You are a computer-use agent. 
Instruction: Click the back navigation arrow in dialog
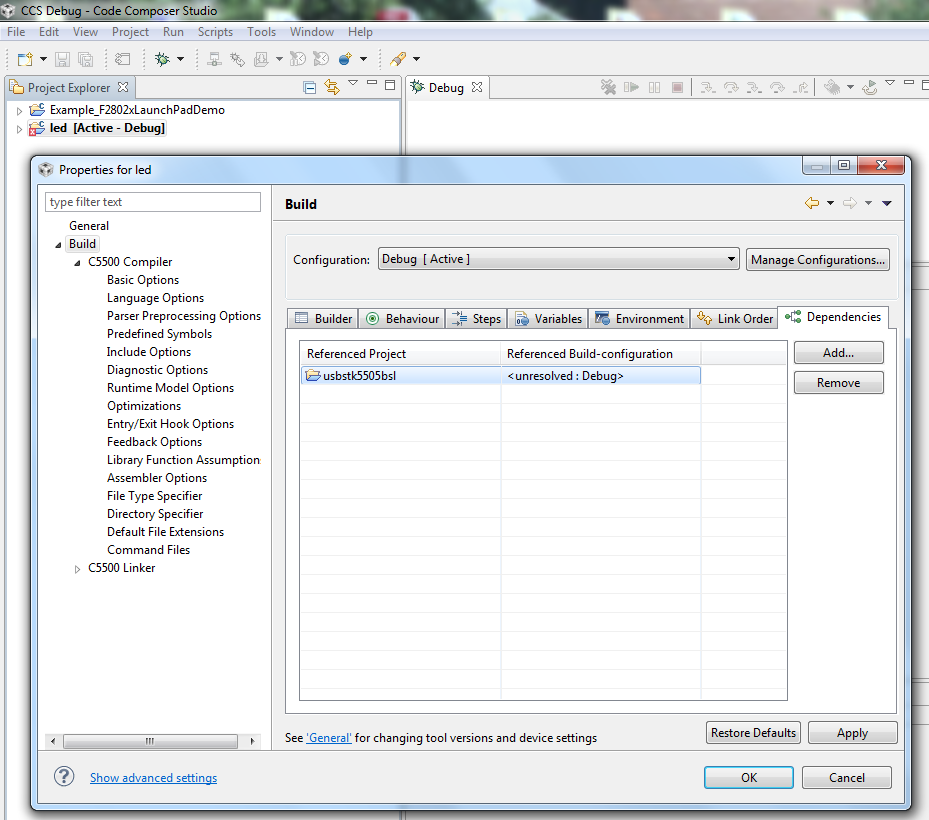[x=812, y=203]
